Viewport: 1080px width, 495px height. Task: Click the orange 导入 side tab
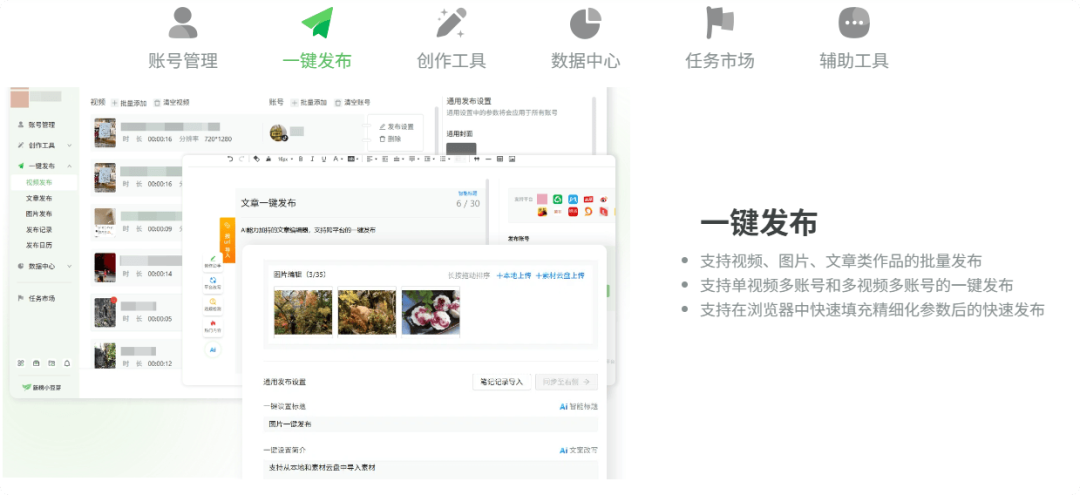coord(227,241)
